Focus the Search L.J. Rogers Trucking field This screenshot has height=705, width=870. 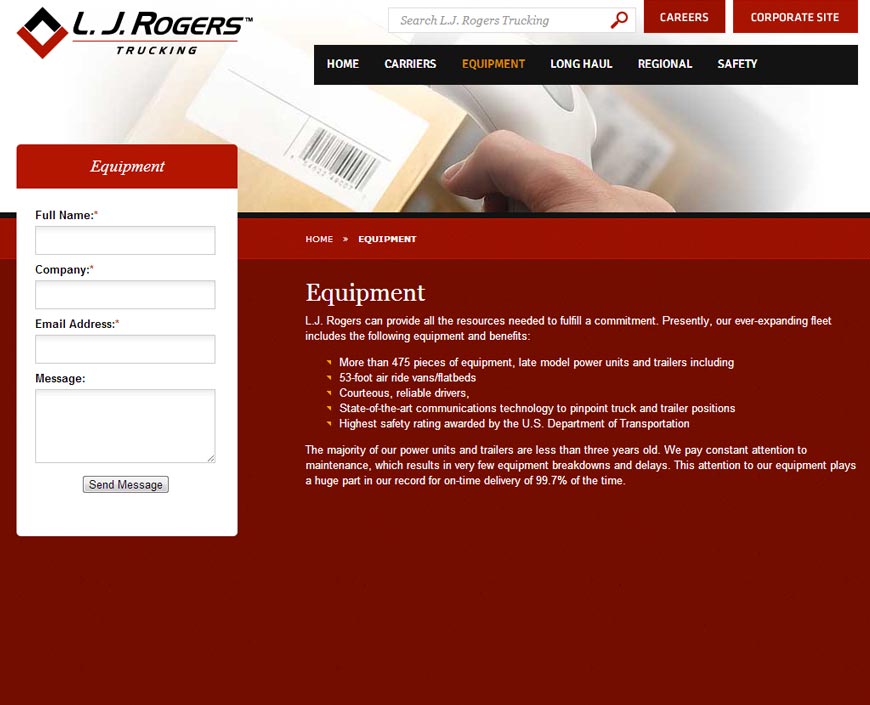click(499, 21)
